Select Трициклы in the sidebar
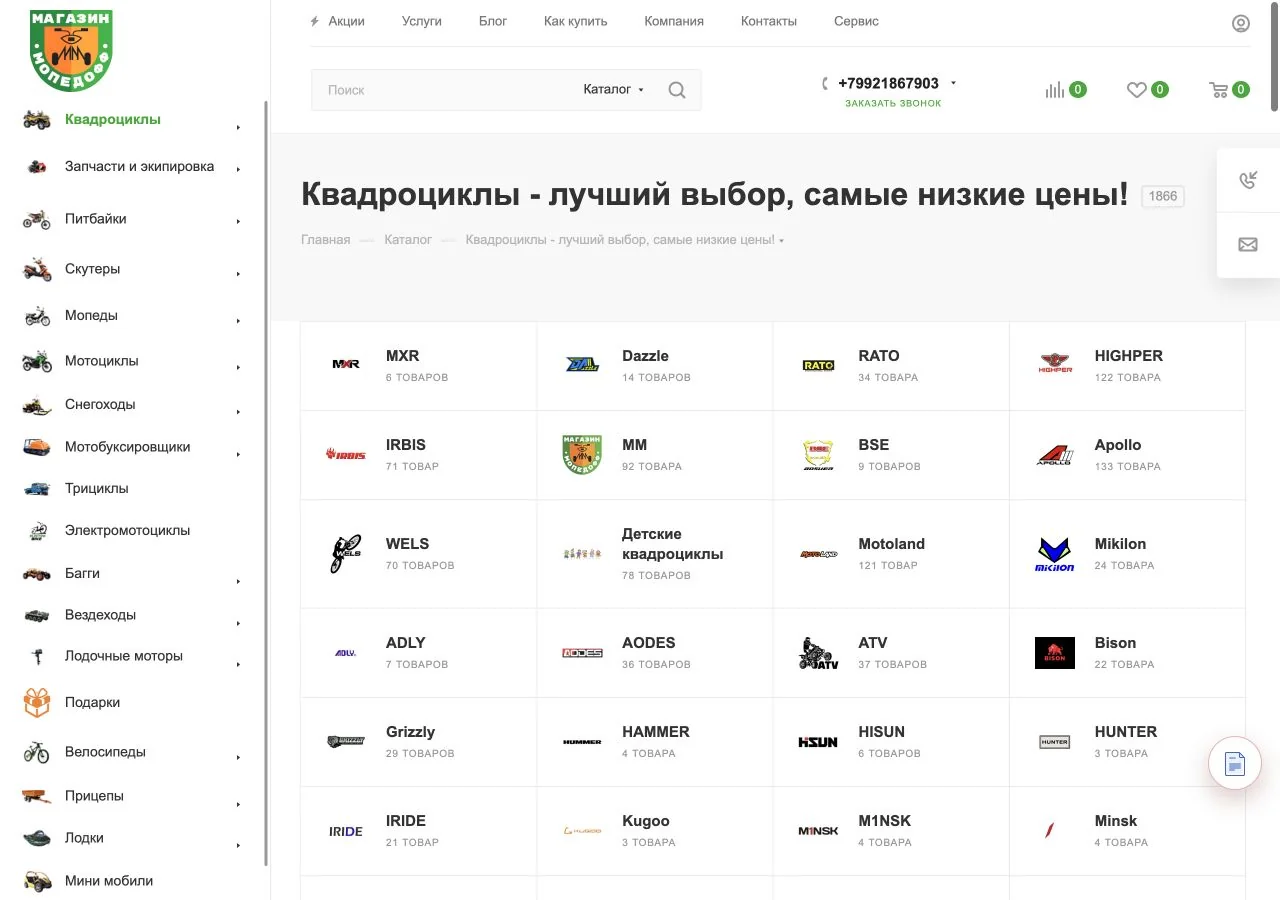This screenshot has height=900, width=1280. point(96,489)
